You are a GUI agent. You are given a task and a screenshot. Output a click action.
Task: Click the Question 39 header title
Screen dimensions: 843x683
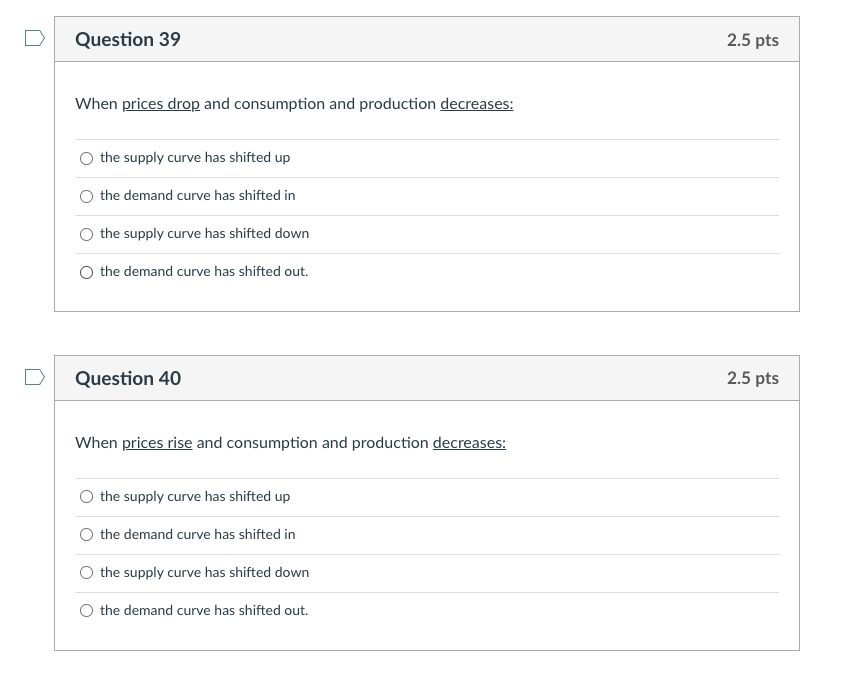click(x=128, y=39)
